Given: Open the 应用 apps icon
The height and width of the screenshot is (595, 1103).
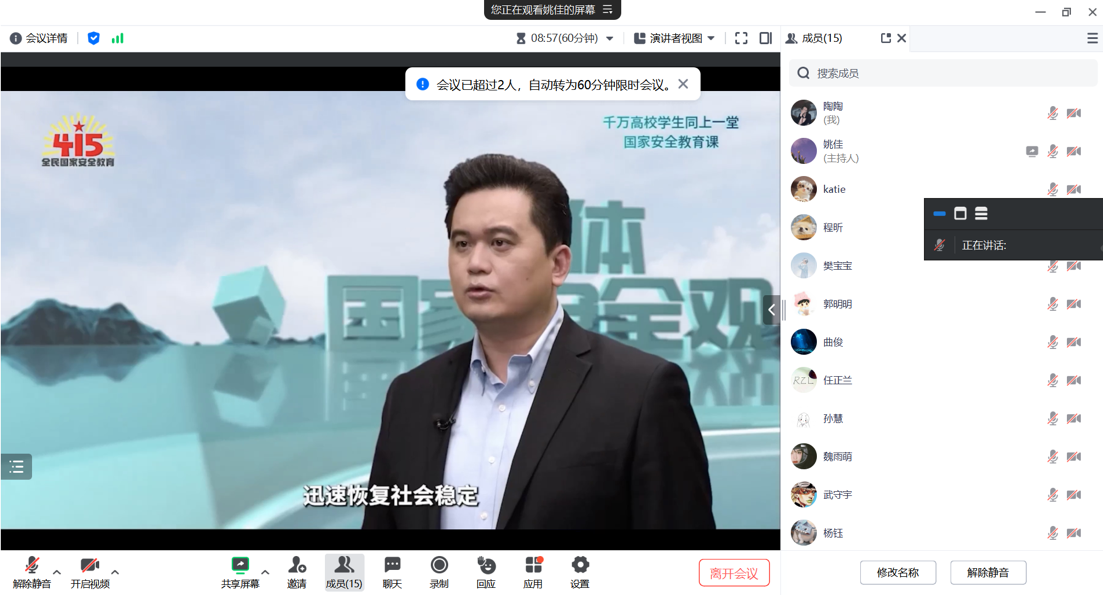Looking at the screenshot, I should click(x=533, y=566).
